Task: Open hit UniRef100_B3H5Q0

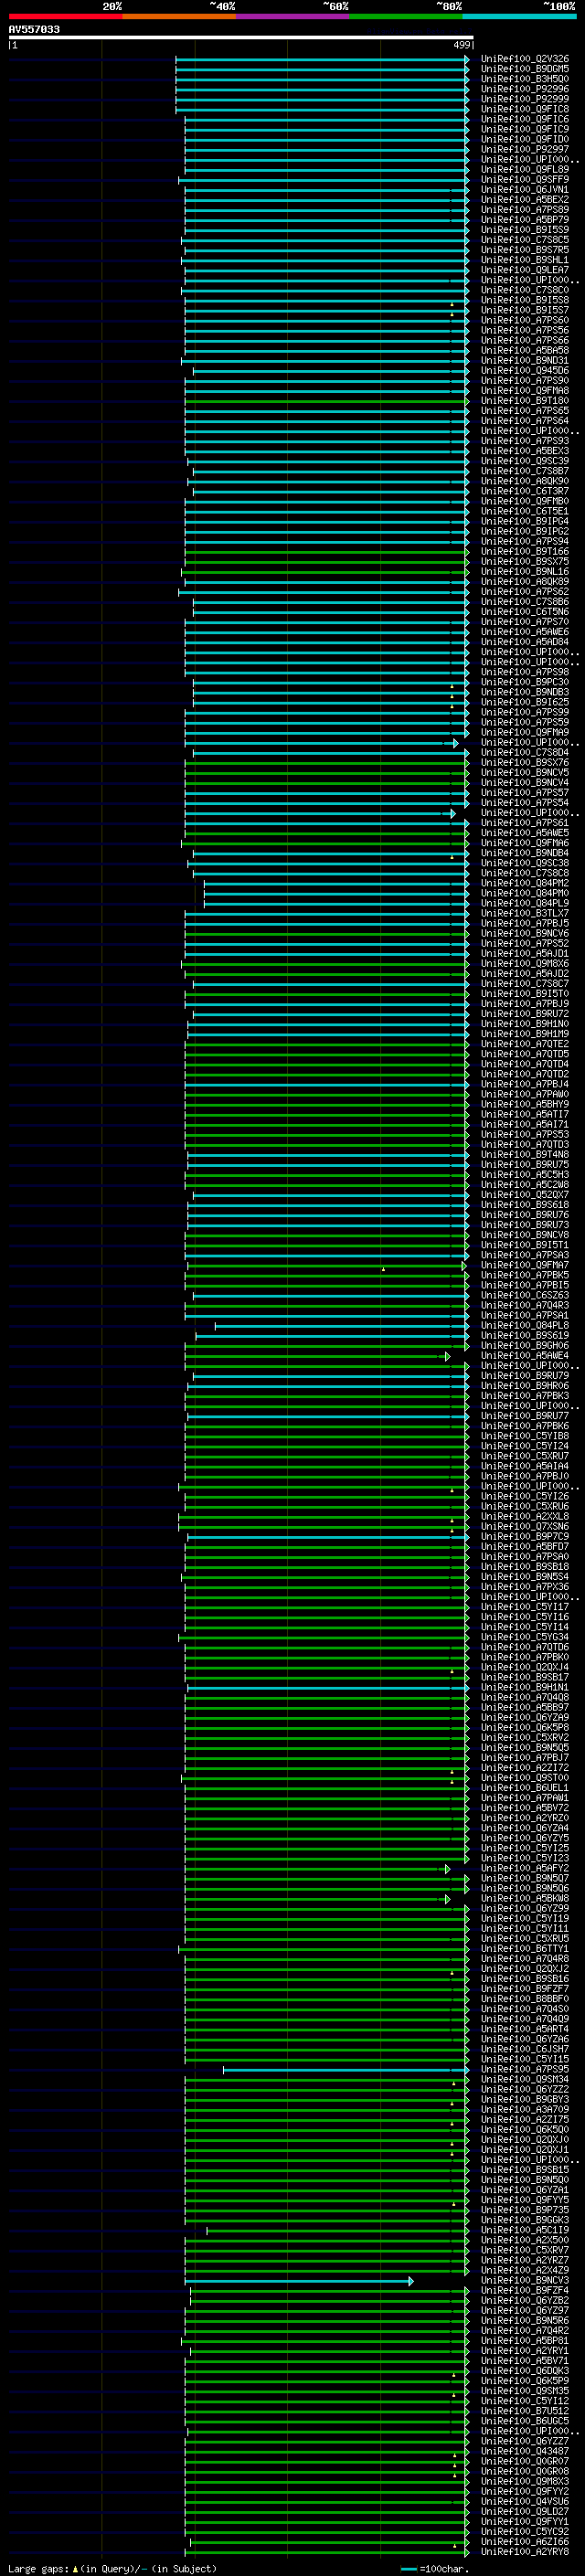Action: [x=524, y=79]
